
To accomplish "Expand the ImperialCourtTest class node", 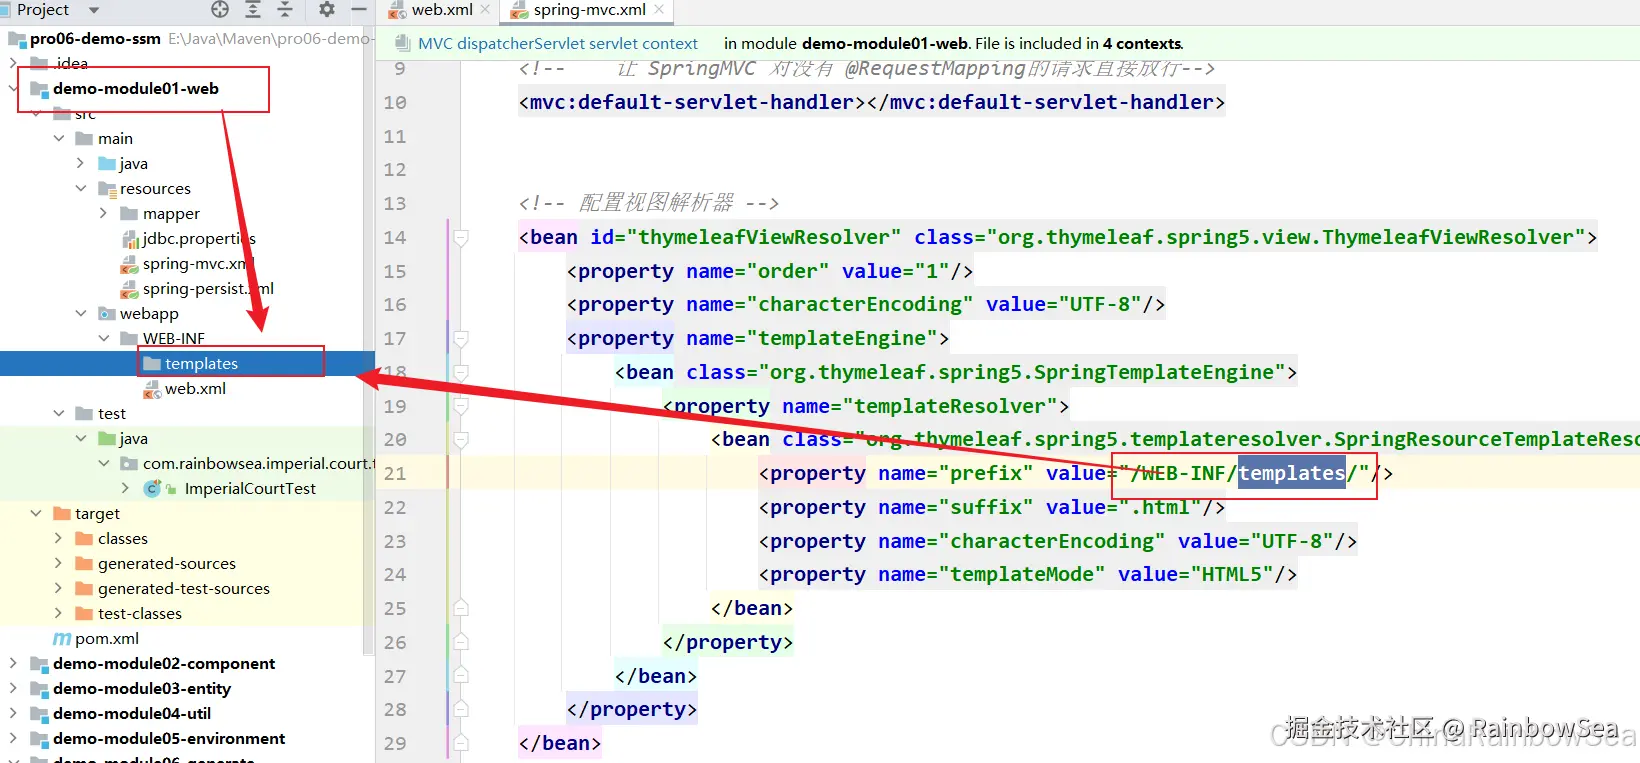I will pyautogui.click(x=125, y=489).
